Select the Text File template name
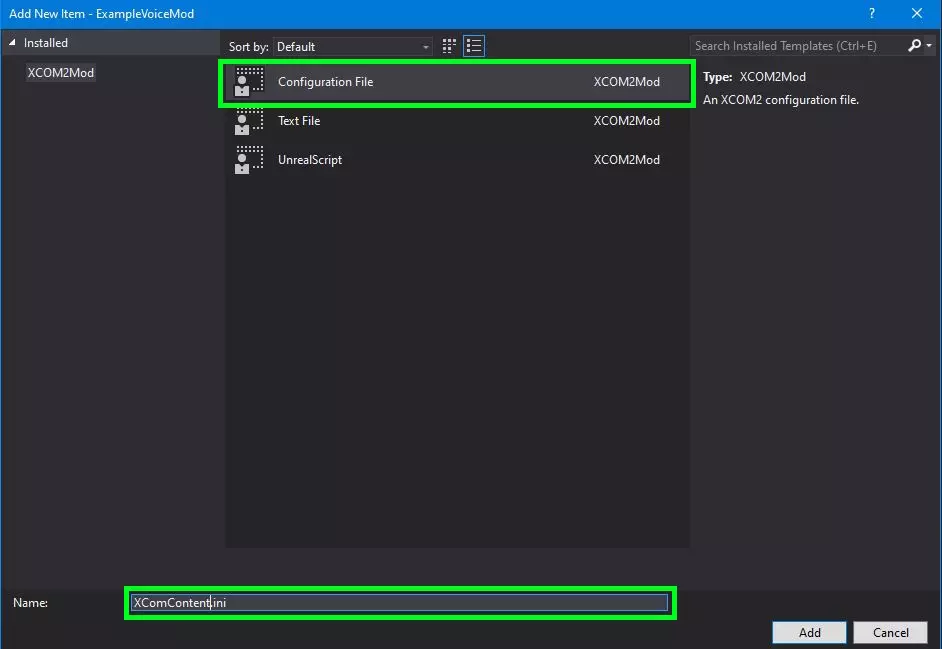 [299, 121]
